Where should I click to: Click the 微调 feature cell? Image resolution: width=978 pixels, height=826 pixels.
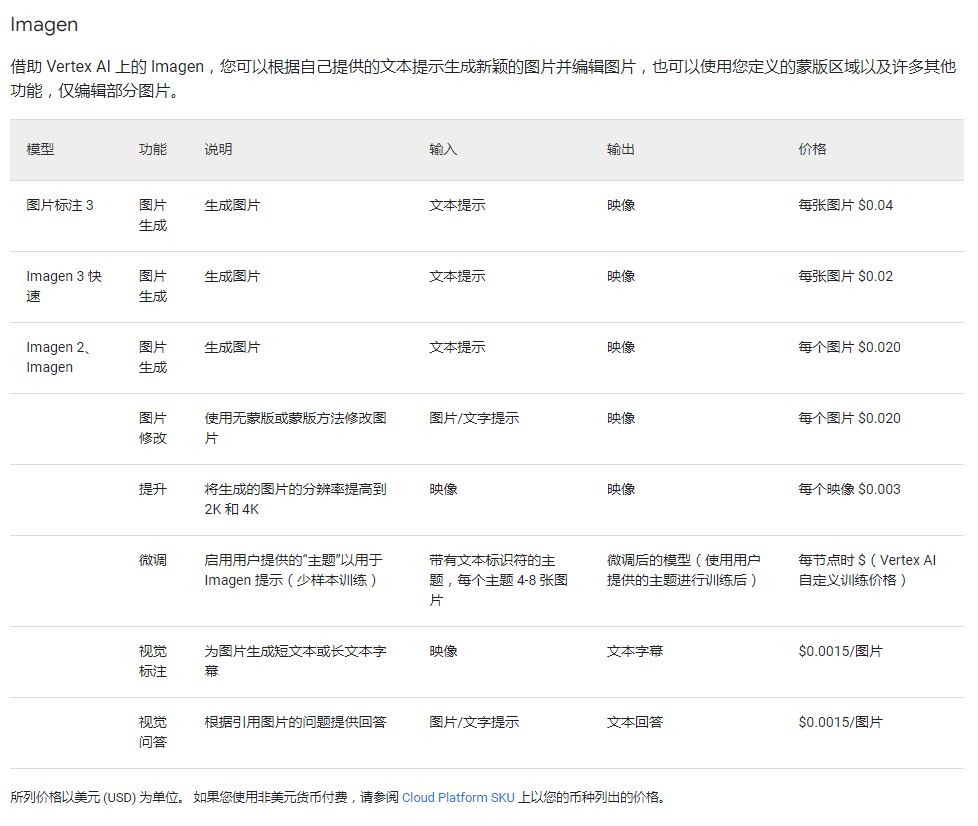click(x=153, y=560)
